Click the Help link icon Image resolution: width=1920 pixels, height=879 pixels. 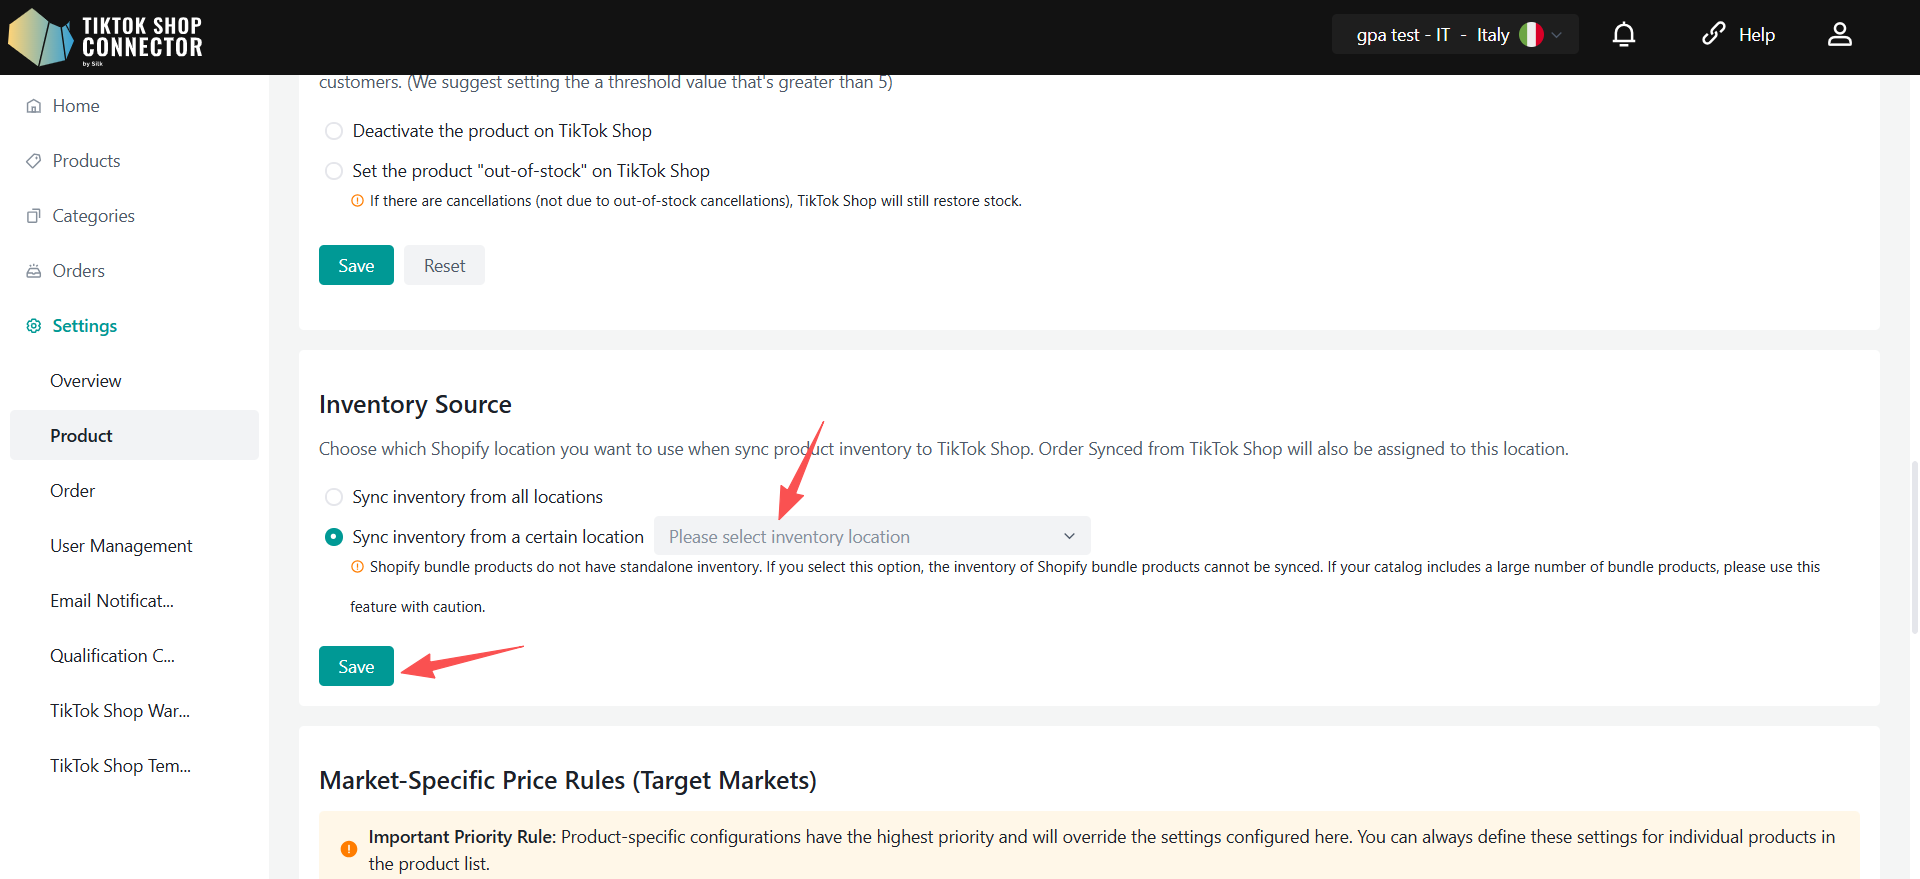1714,34
